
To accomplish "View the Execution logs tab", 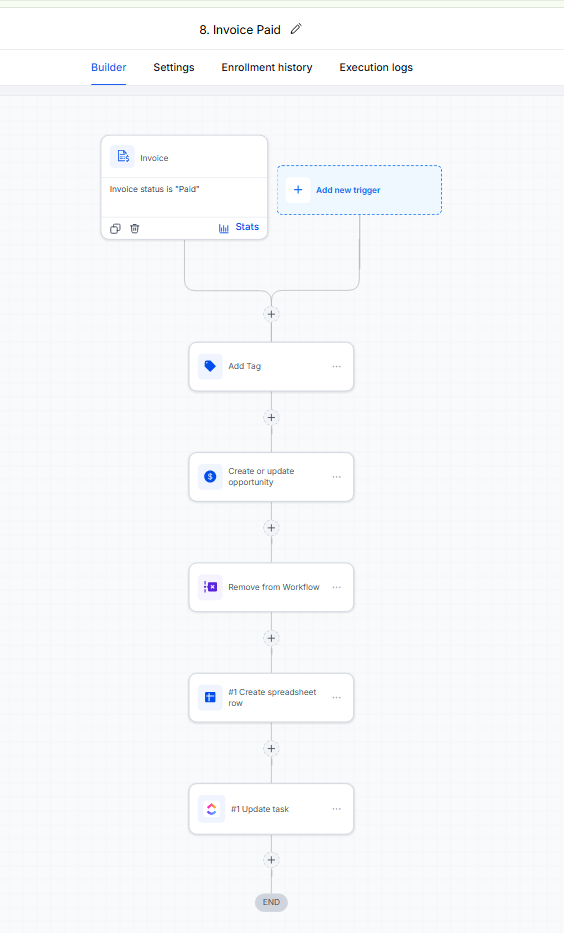I will 376,67.
